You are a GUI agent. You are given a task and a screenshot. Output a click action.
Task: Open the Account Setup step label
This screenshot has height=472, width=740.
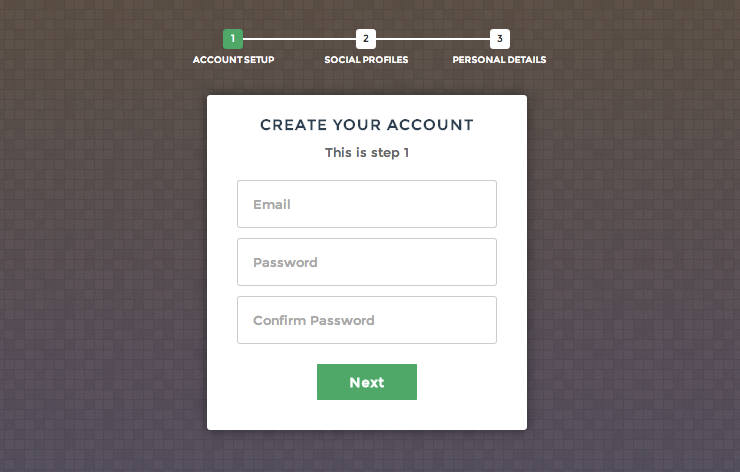[233, 60]
